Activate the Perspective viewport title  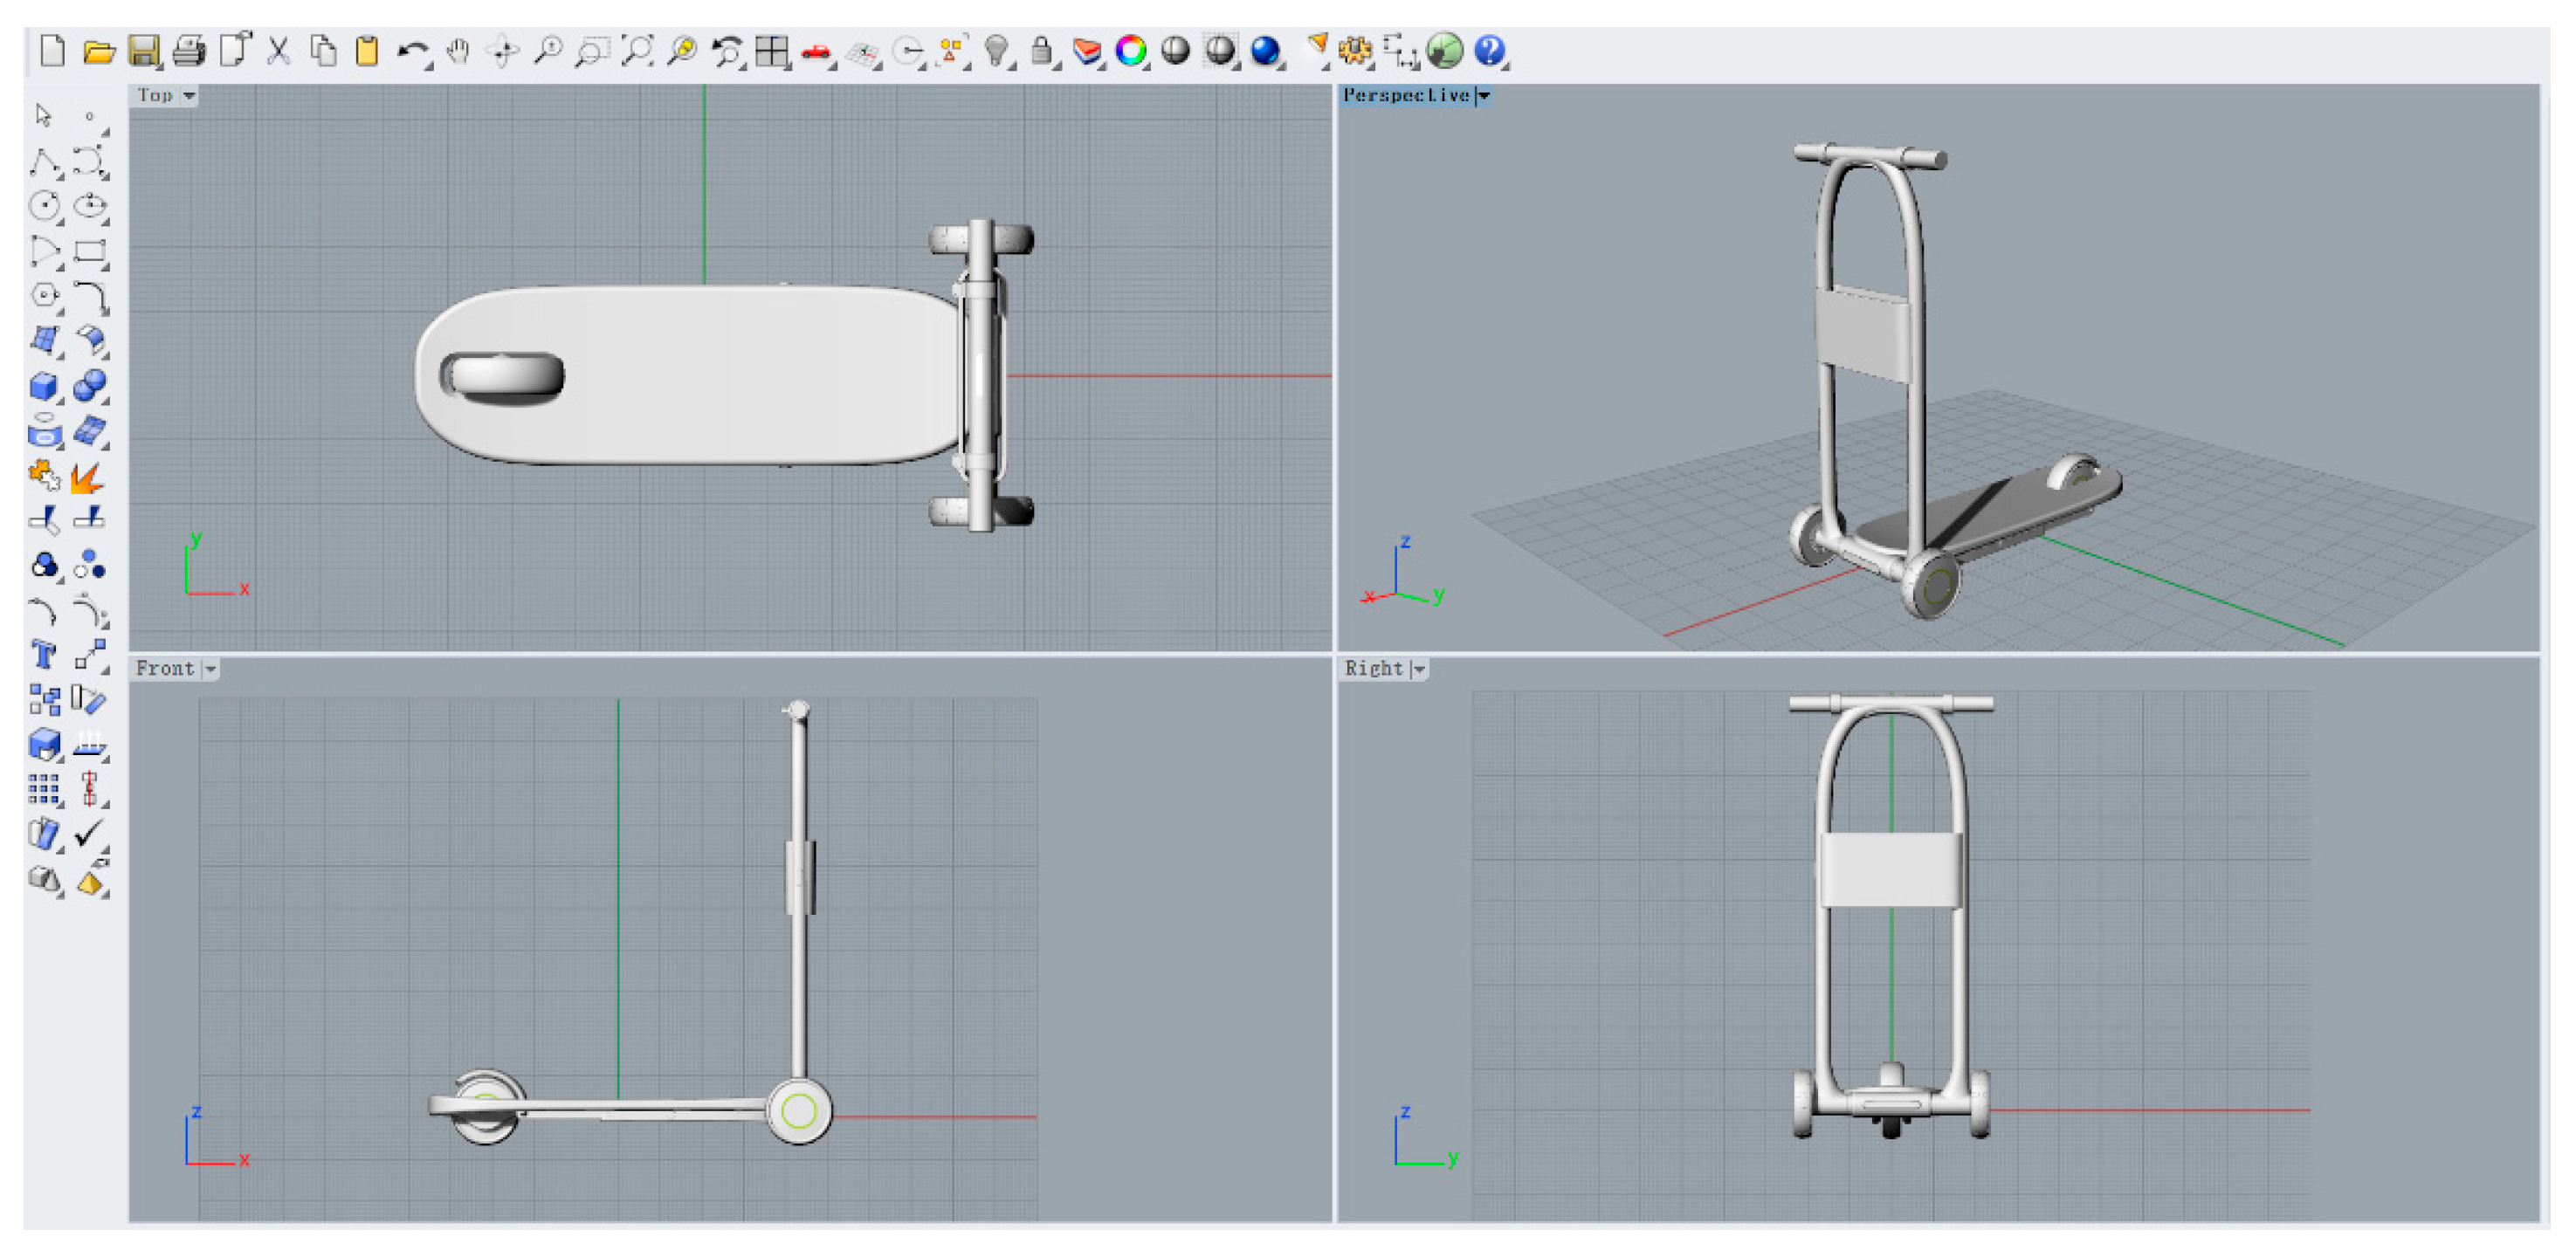tap(1405, 96)
